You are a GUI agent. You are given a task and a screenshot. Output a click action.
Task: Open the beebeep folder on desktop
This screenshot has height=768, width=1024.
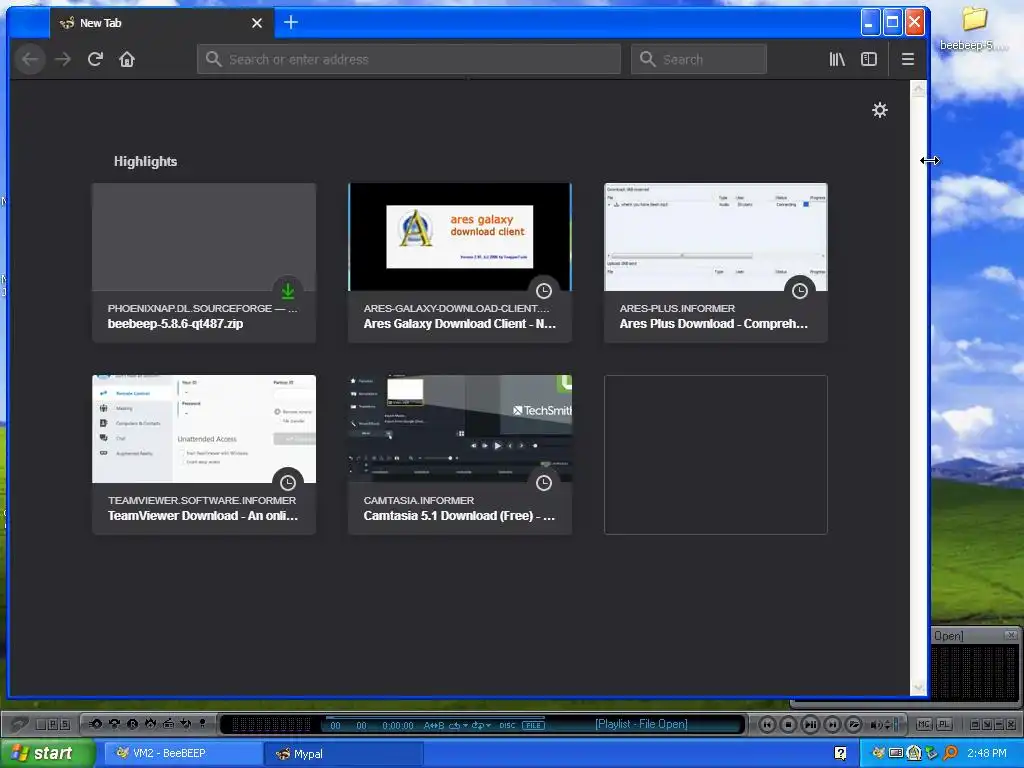[x=974, y=29]
